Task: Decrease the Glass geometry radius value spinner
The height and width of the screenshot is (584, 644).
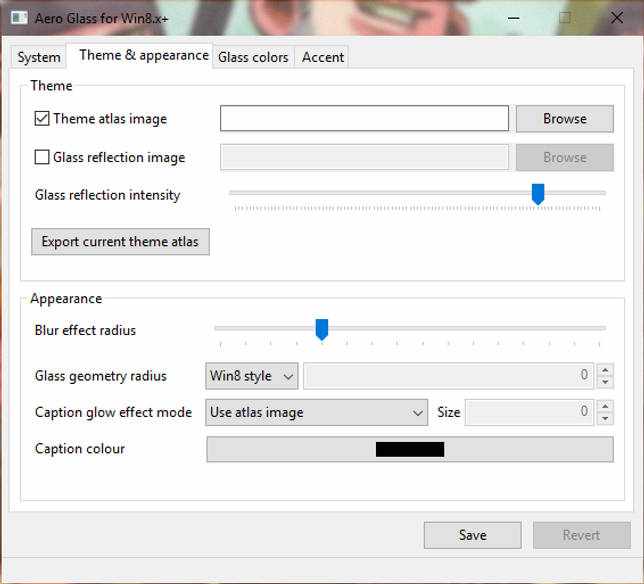Action: (x=605, y=382)
